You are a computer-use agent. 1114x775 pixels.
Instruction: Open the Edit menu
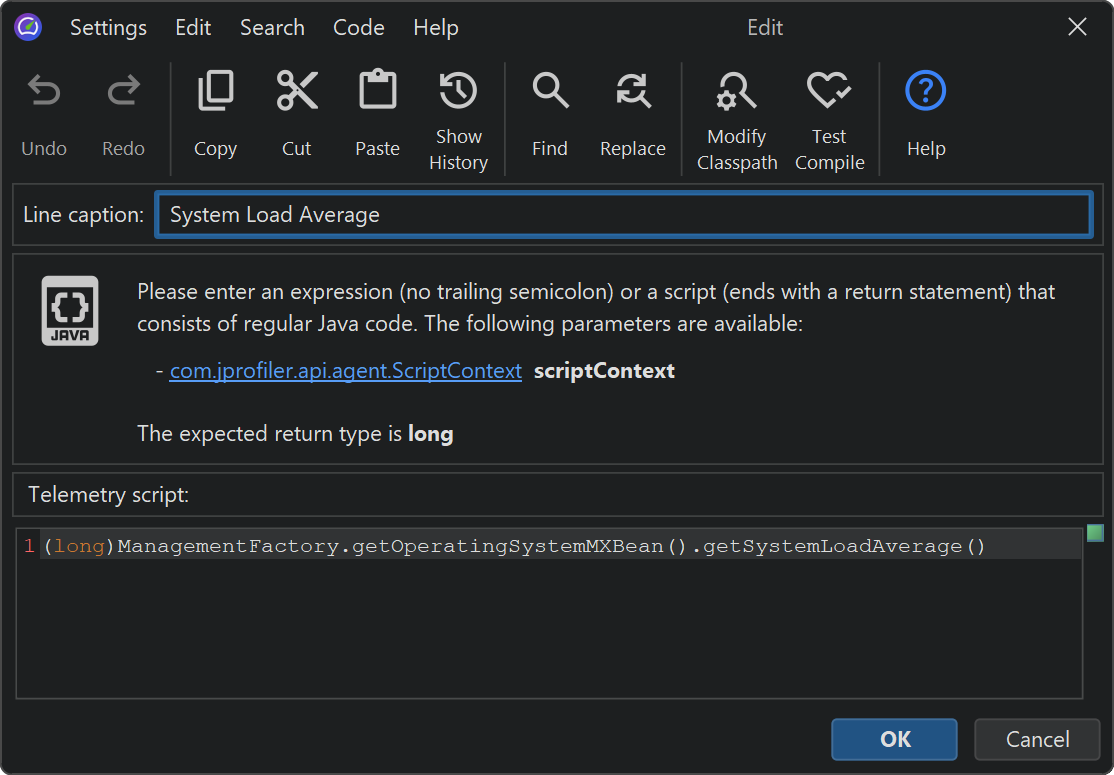pos(193,28)
